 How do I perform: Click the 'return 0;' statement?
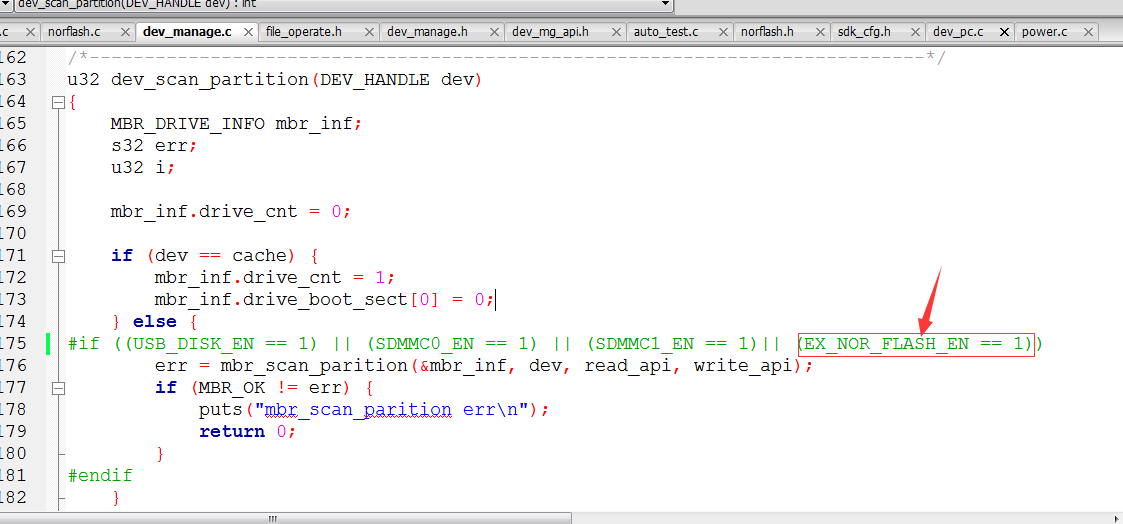click(x=248, y=432)
